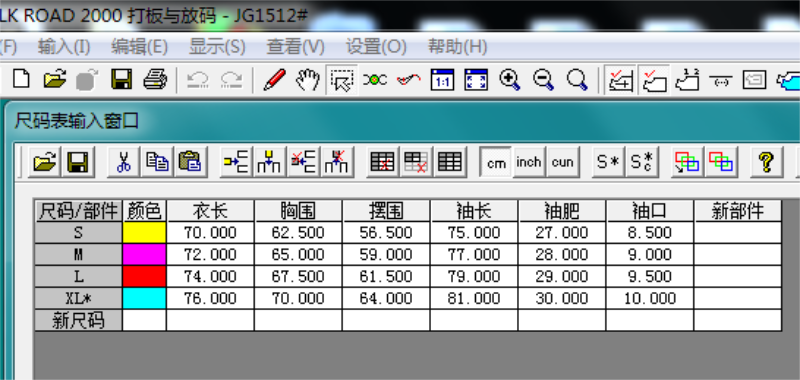
Task: Open the 设置(O) menu
Action: coord(376,47)
